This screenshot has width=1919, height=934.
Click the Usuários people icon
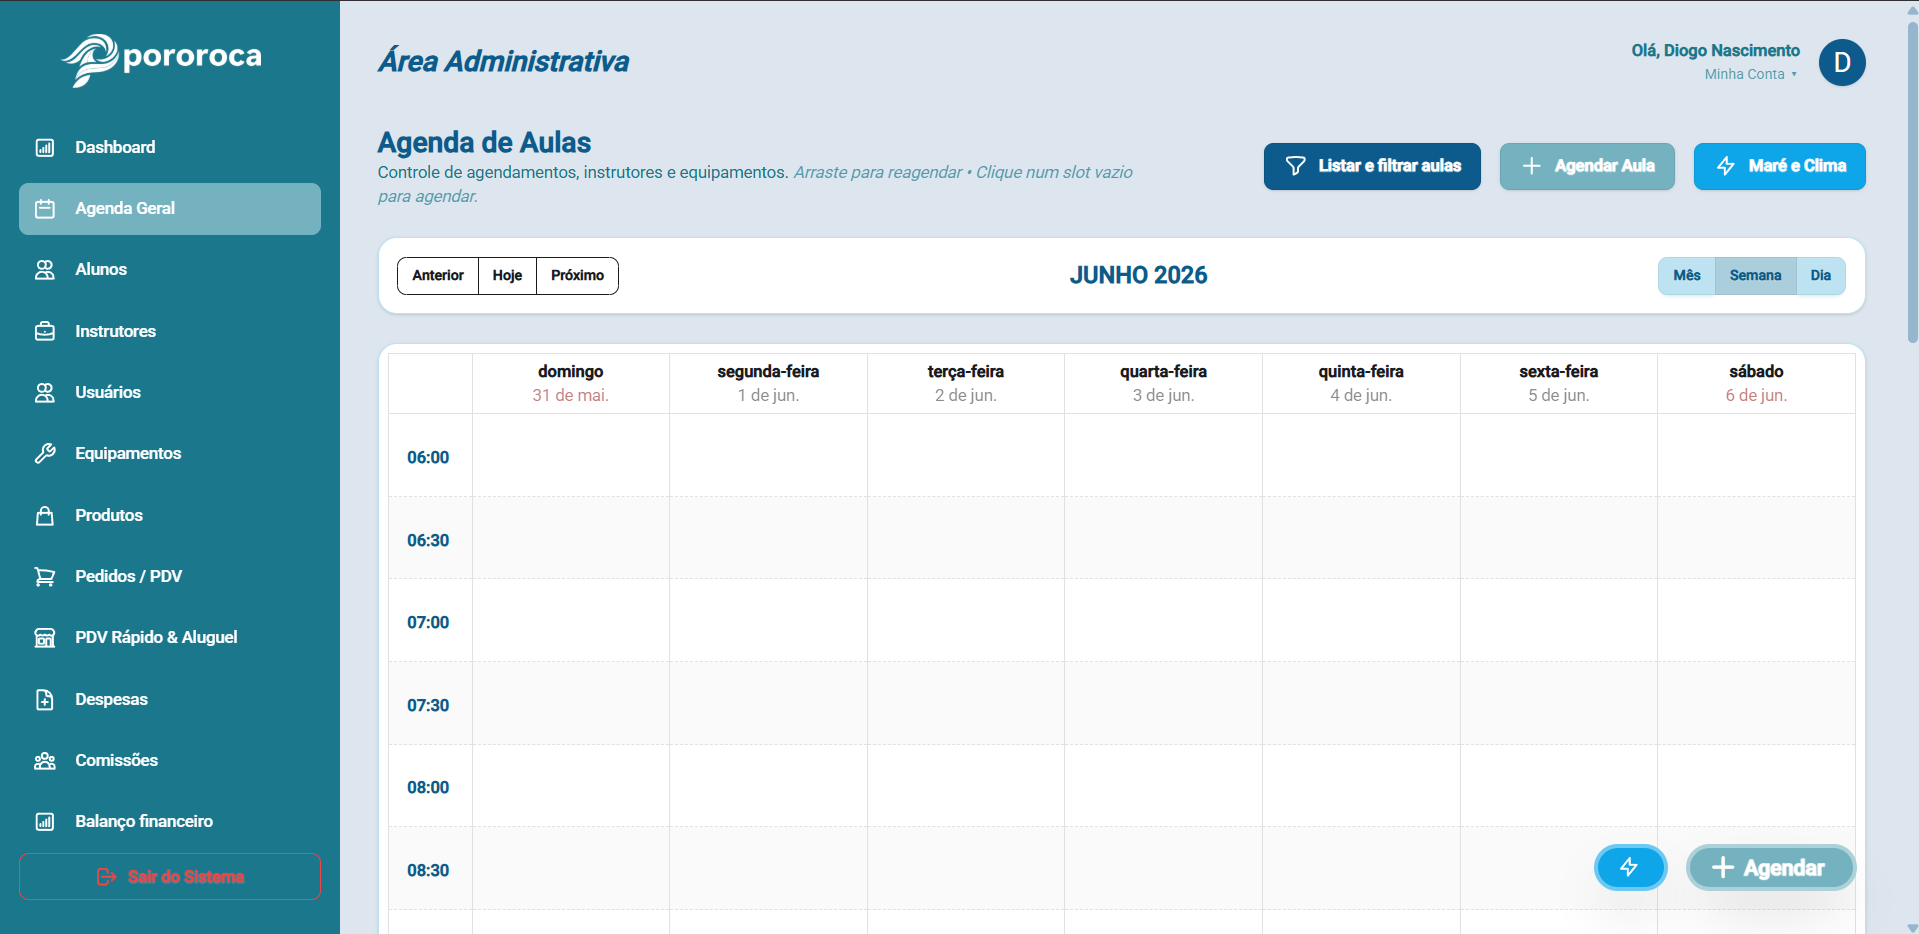[x=45, y=393]
